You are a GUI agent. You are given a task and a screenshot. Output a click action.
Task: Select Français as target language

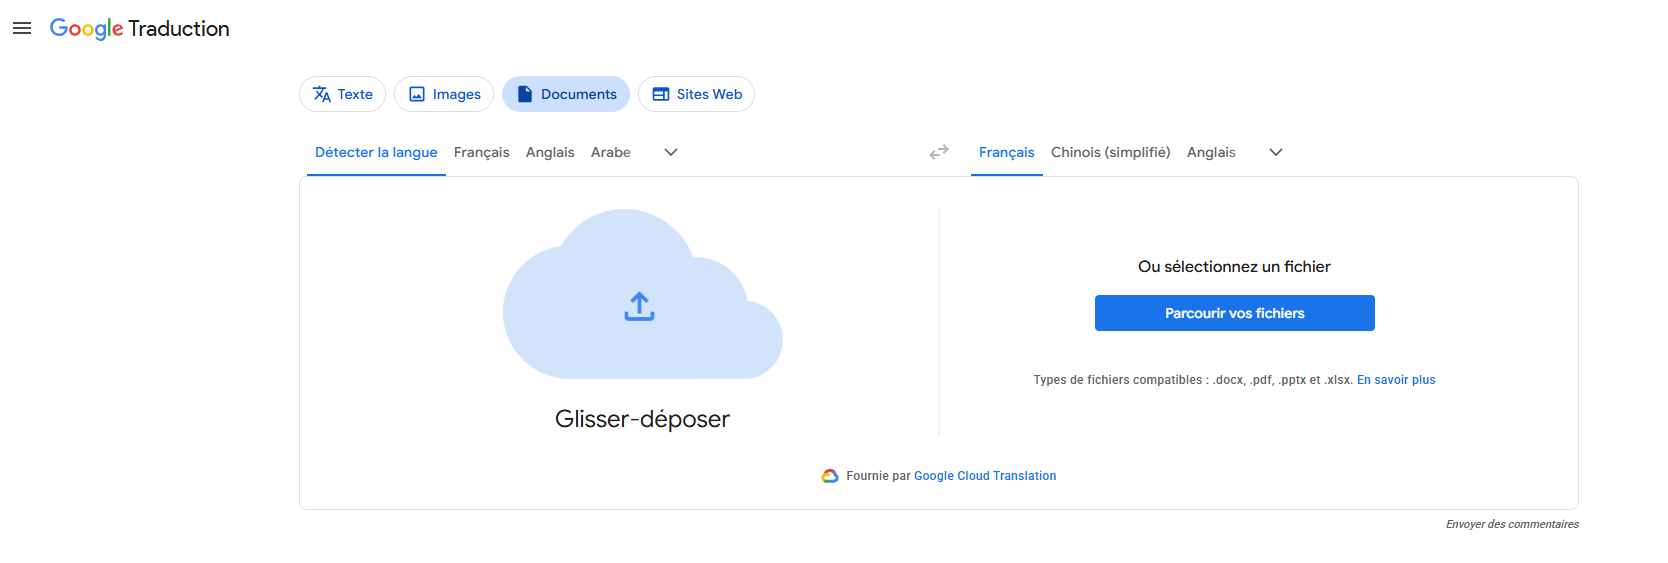(1007, 152)
